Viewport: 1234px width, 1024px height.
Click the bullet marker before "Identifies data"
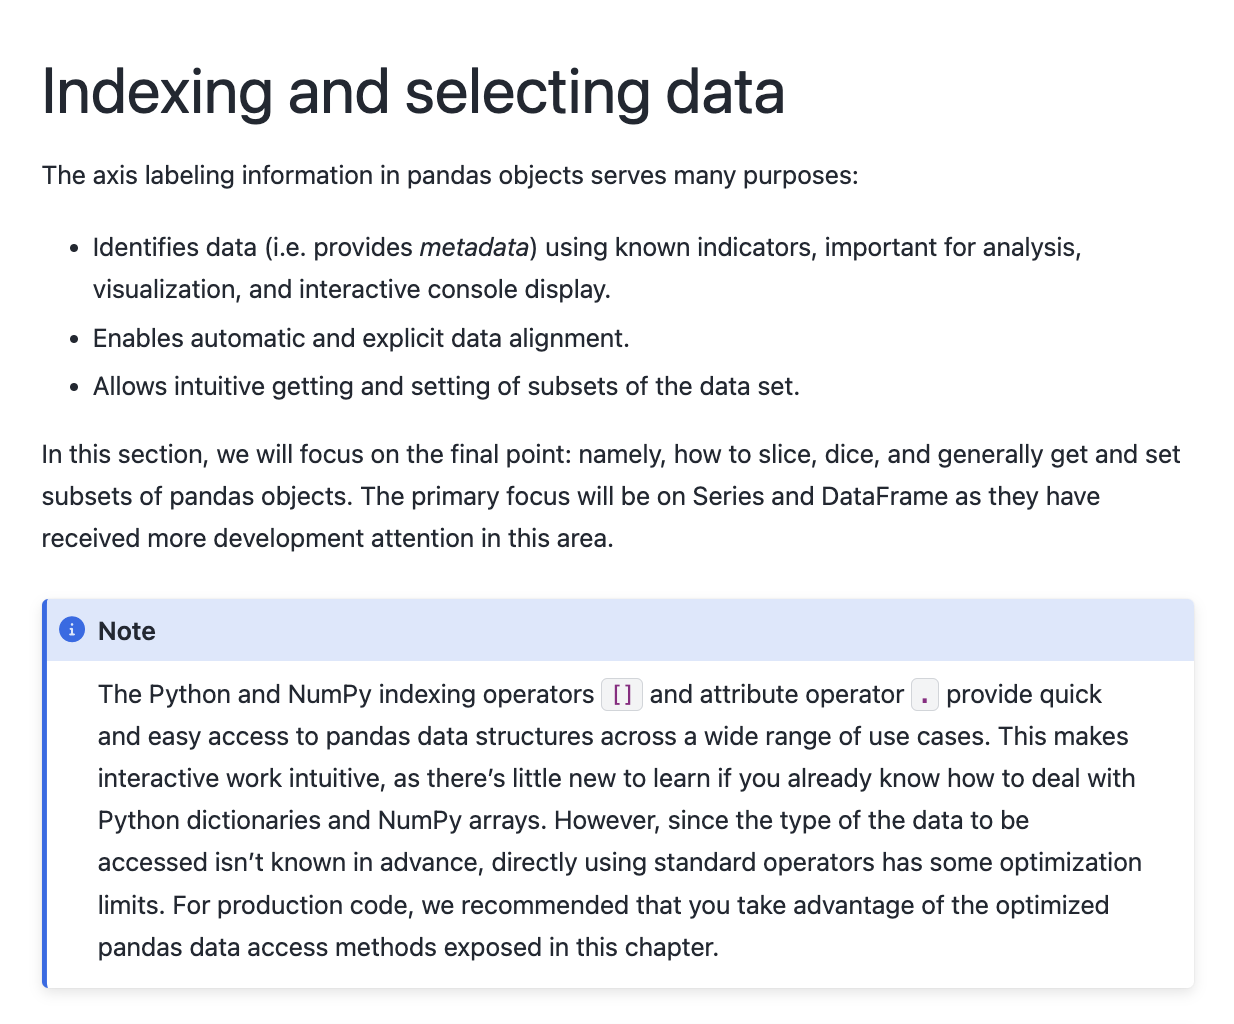point(74,248)
